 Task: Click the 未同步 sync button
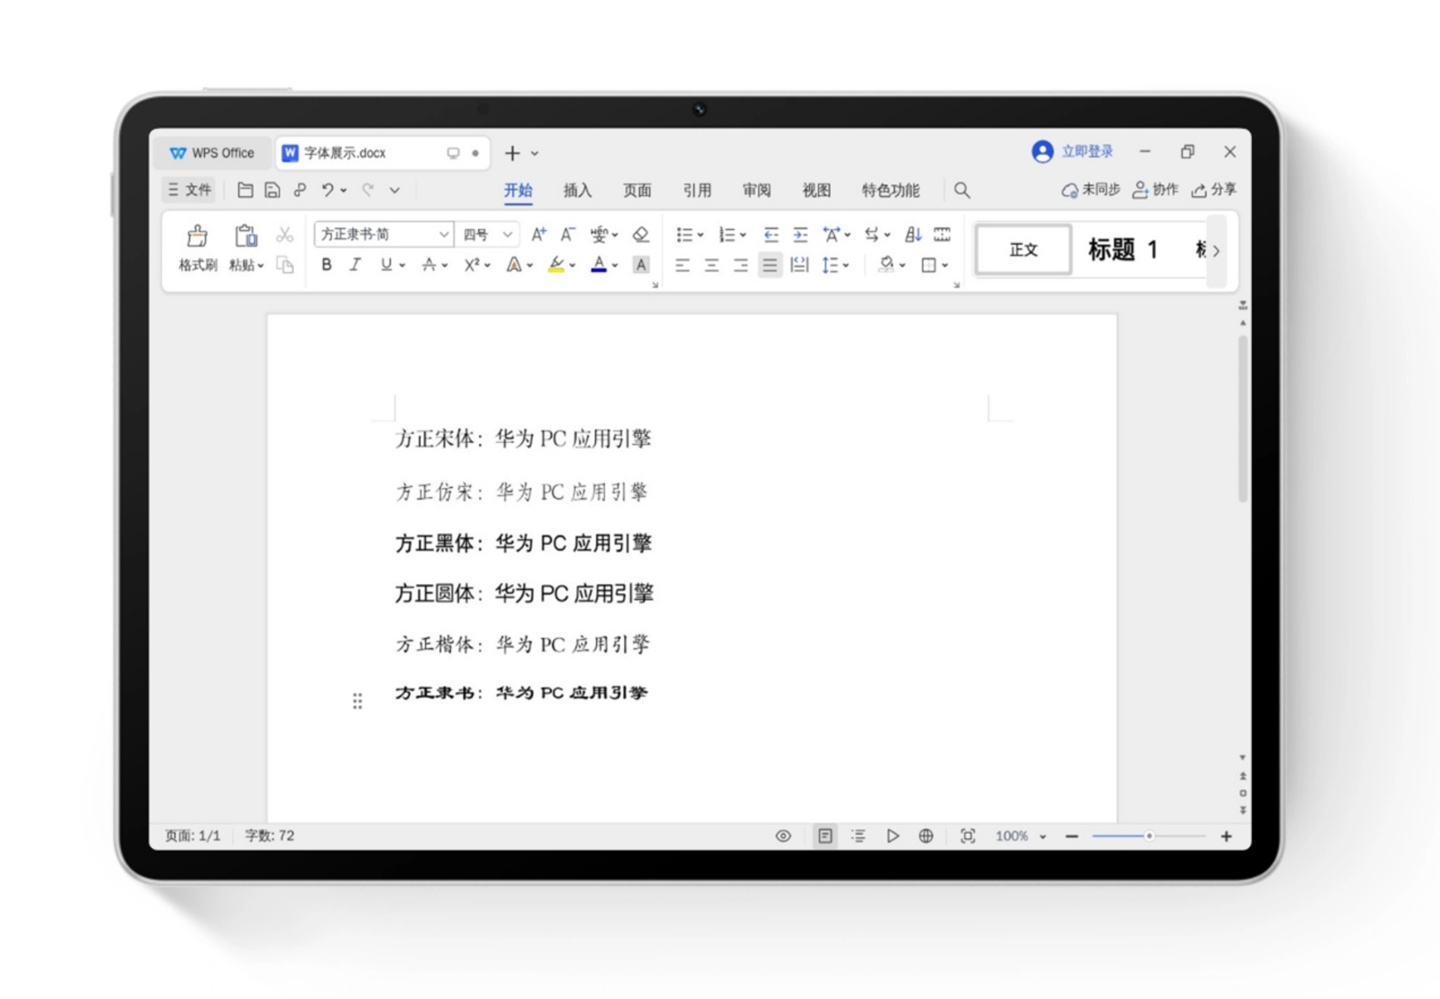[1091, 189]
